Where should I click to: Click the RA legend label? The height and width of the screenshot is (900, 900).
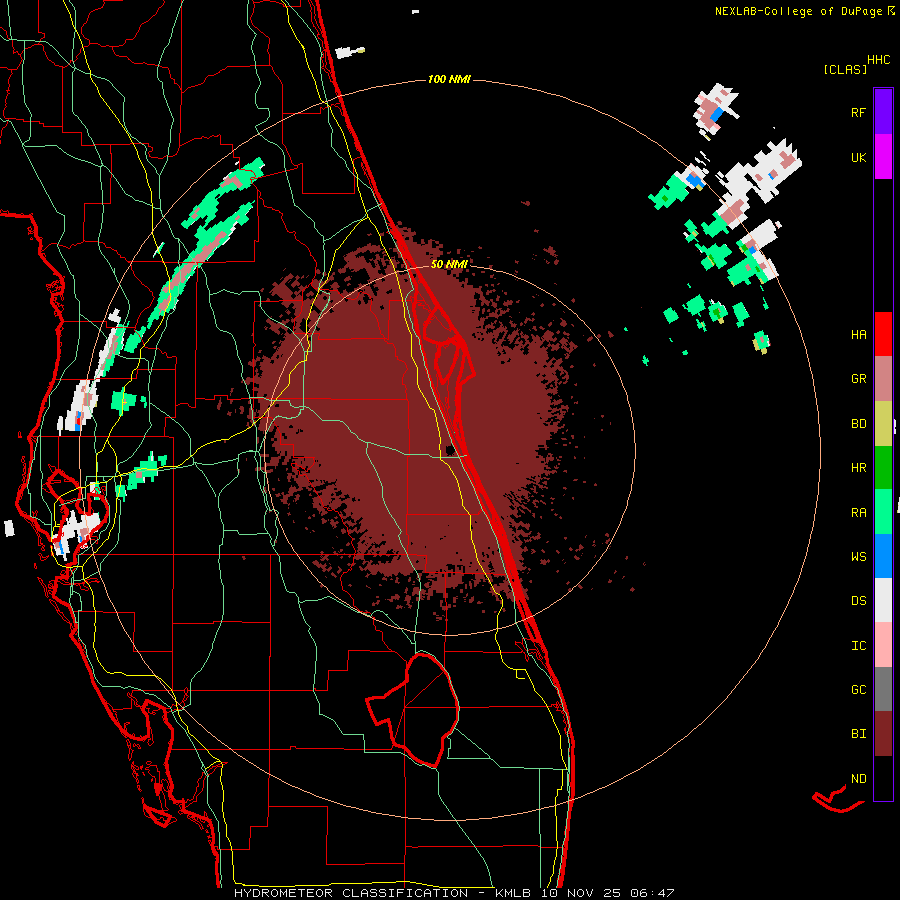(x=858, y=513)
